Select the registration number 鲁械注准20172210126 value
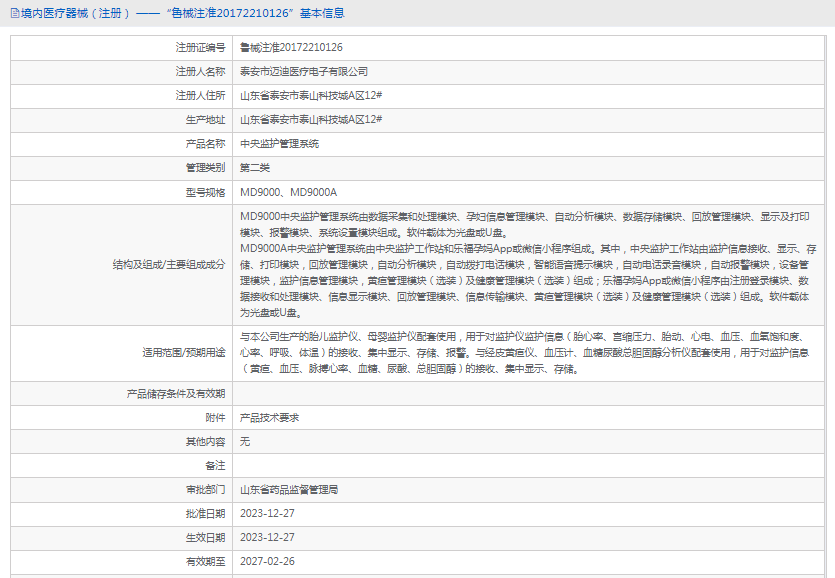835x578 pixels. (291, 47)
